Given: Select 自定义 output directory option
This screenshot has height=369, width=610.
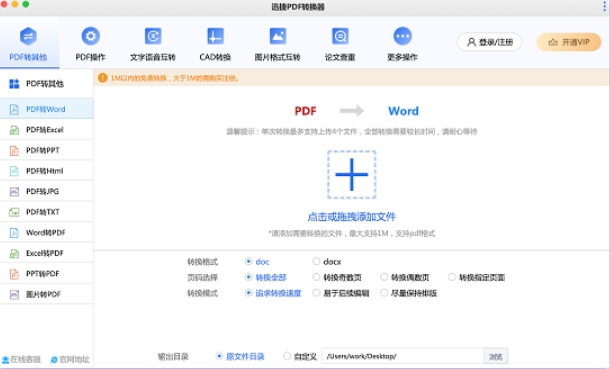Looking at the screenshot, I should 287,356.
